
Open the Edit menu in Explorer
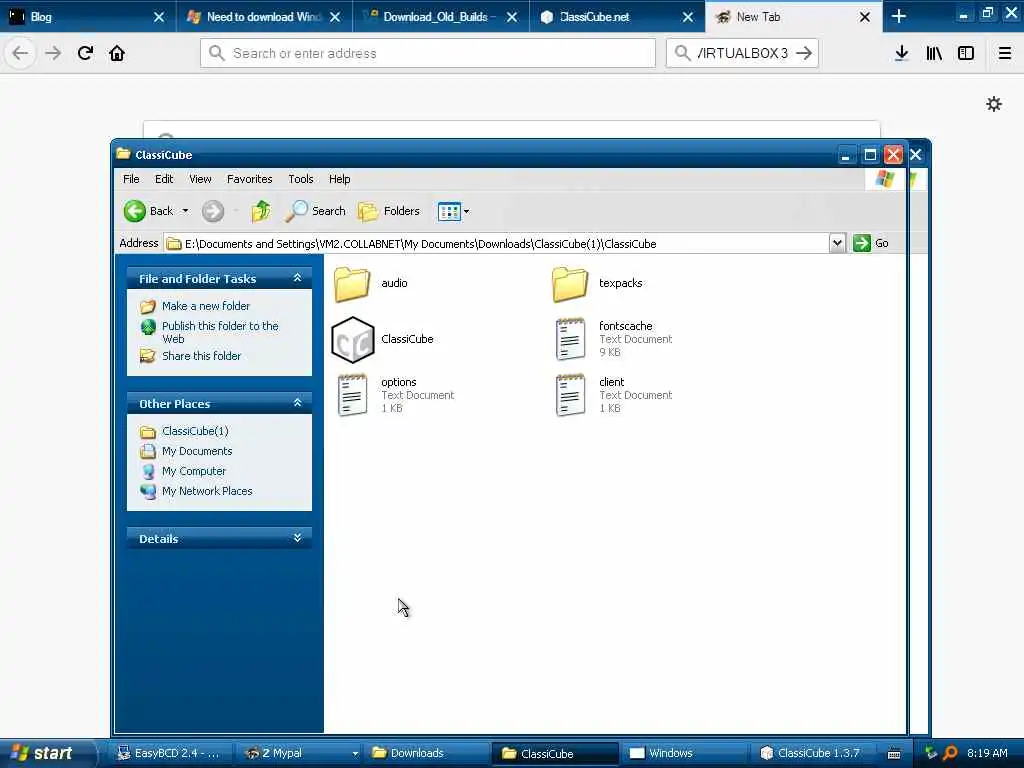(164, 179)
